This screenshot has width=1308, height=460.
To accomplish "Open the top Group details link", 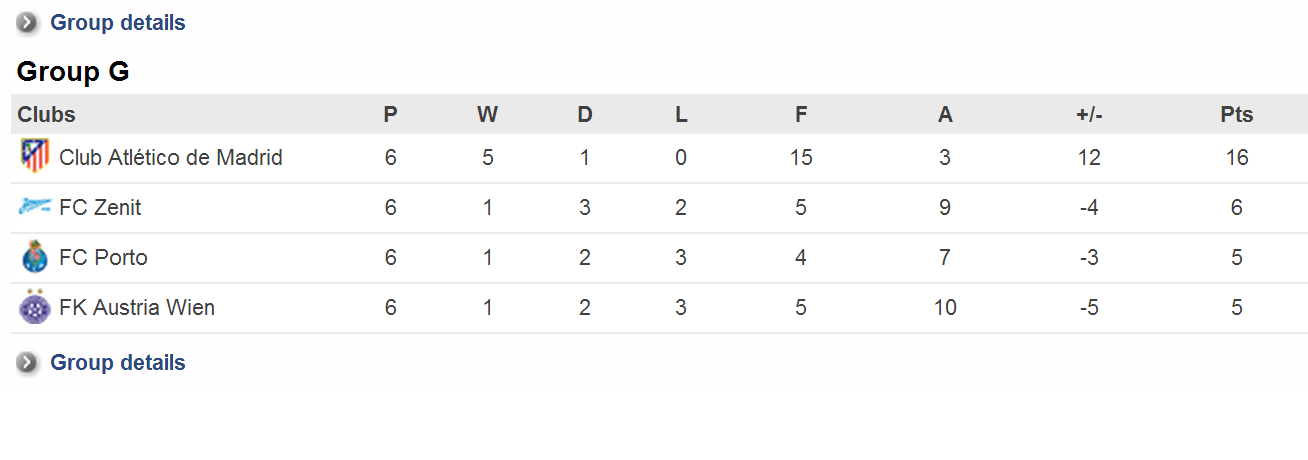I will point(118,22).
